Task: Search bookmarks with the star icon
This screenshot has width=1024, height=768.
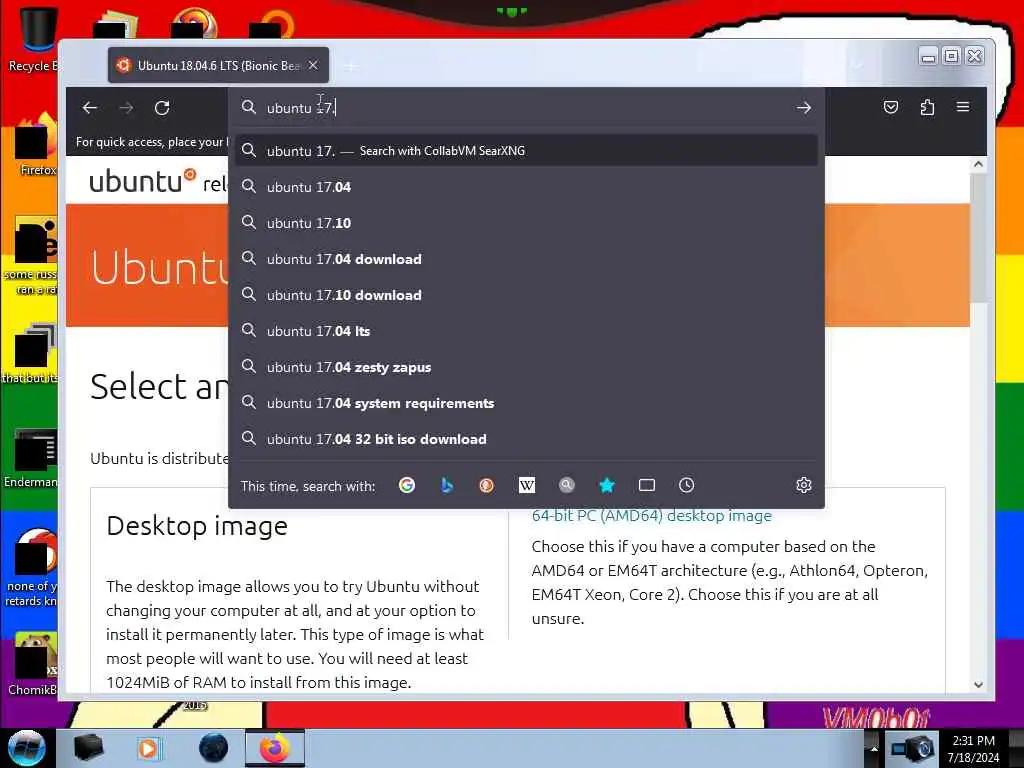Action: (x=607, y=485)
